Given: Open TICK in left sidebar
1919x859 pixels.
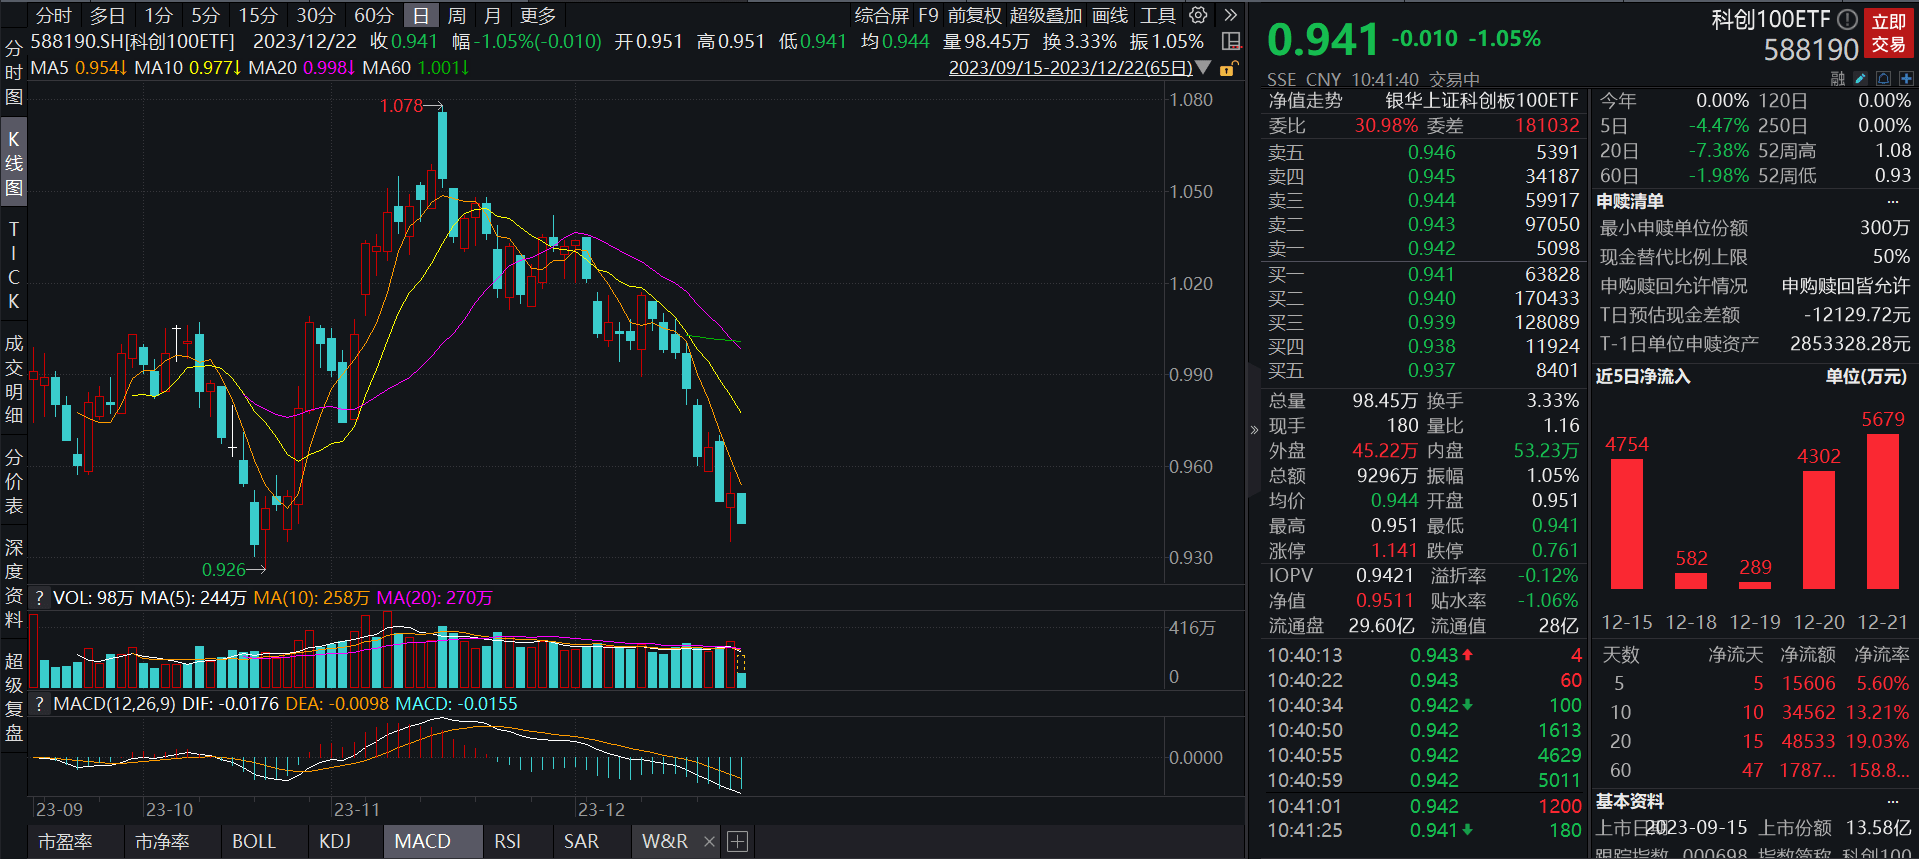Looking at the screenshot, I should click(x=14, y=265).
